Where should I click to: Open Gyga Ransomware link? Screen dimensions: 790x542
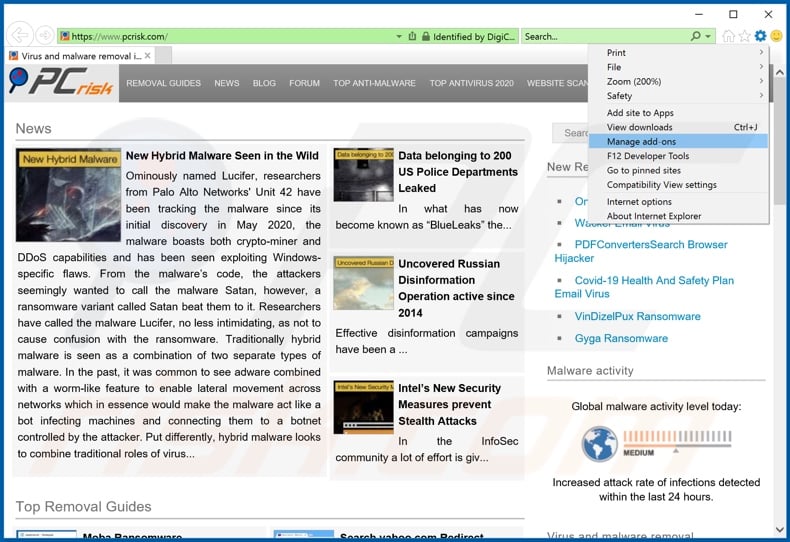pos(621,338)
